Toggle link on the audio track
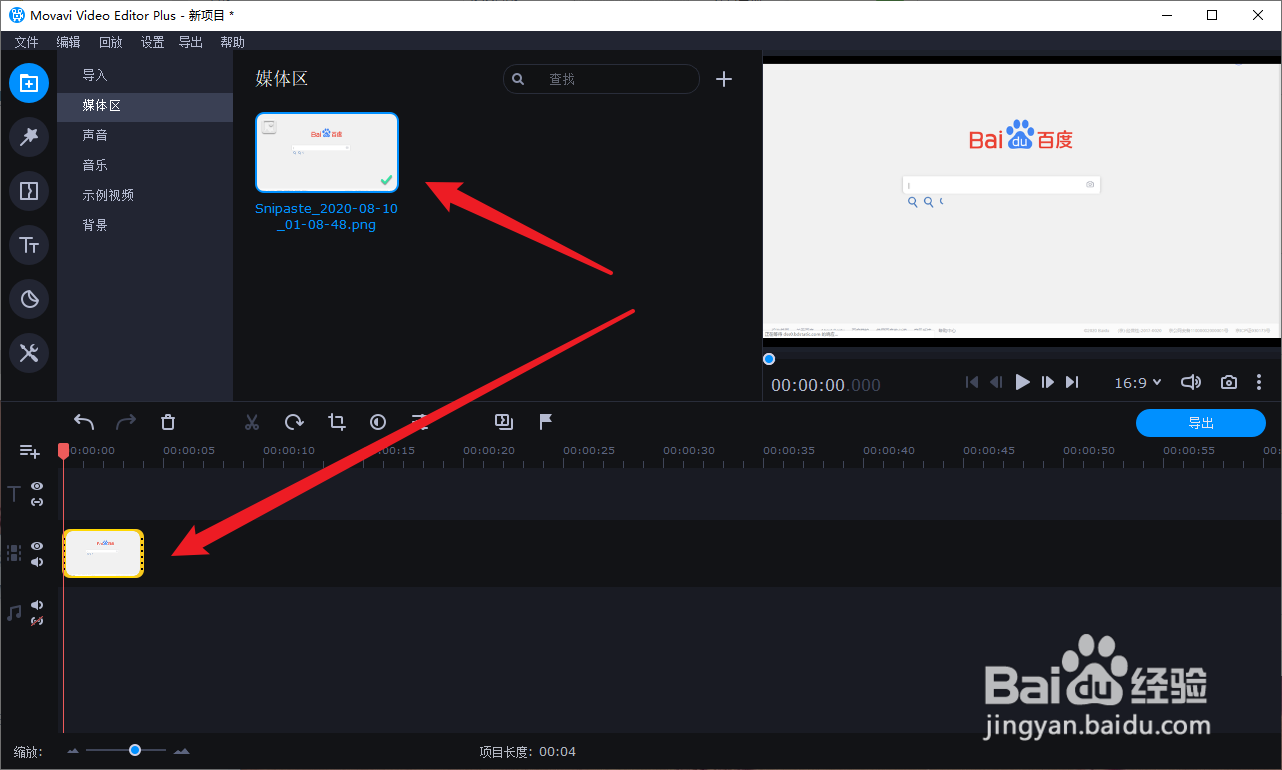Viewport: 1282px width, 770px height. (37, 621)
